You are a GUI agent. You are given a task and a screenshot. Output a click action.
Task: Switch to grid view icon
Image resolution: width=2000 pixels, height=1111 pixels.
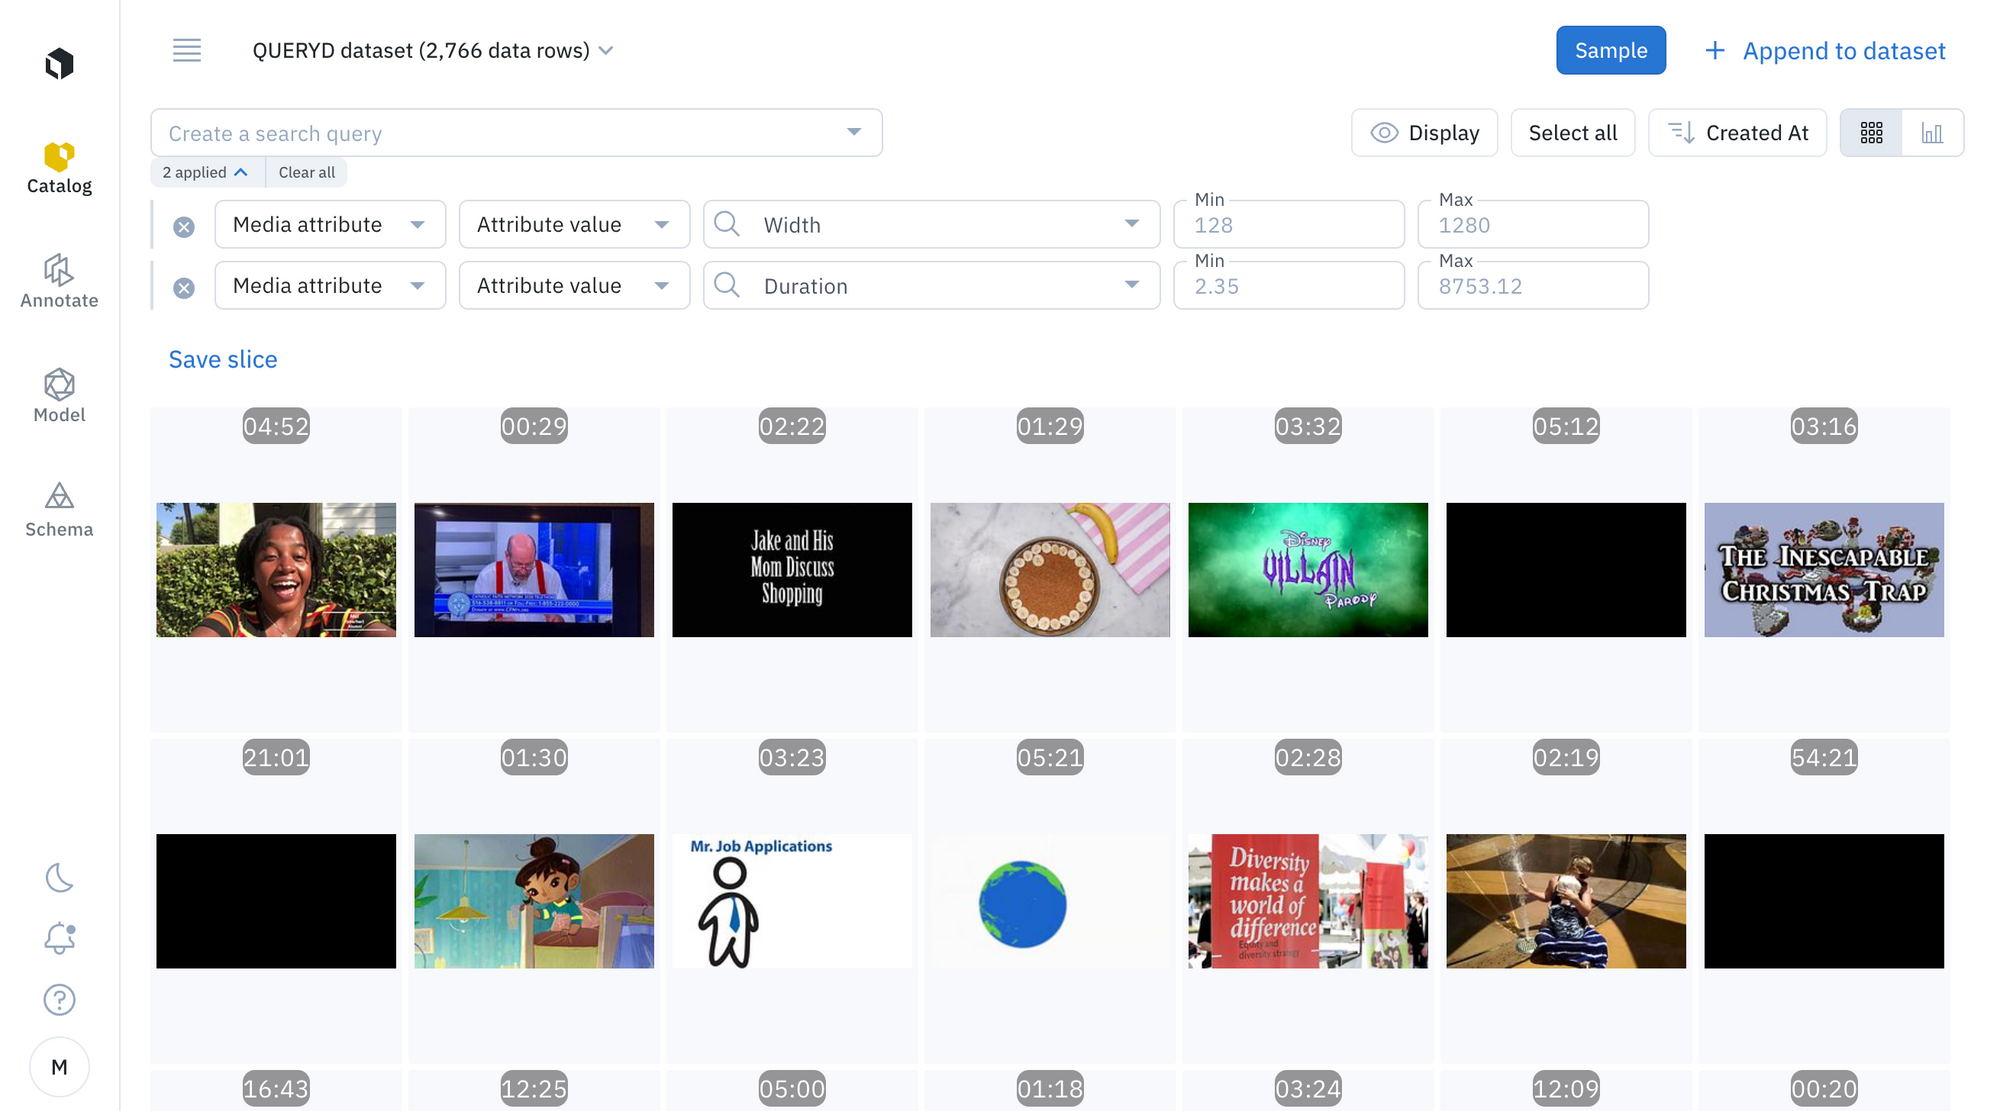(1871, 133)
